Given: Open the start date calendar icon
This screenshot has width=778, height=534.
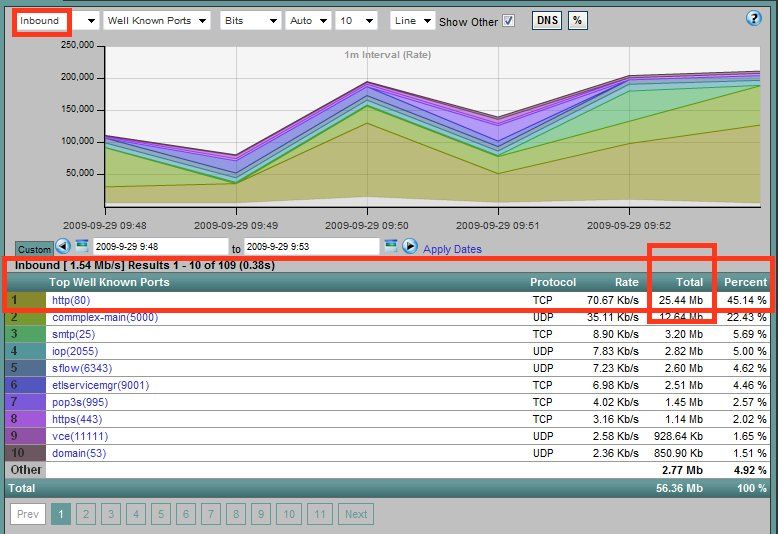Looking at the screenshot, I should pos(82,246).
